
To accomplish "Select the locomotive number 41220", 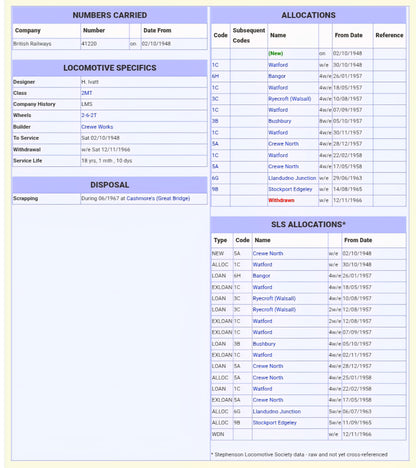I will pos(89,44).
